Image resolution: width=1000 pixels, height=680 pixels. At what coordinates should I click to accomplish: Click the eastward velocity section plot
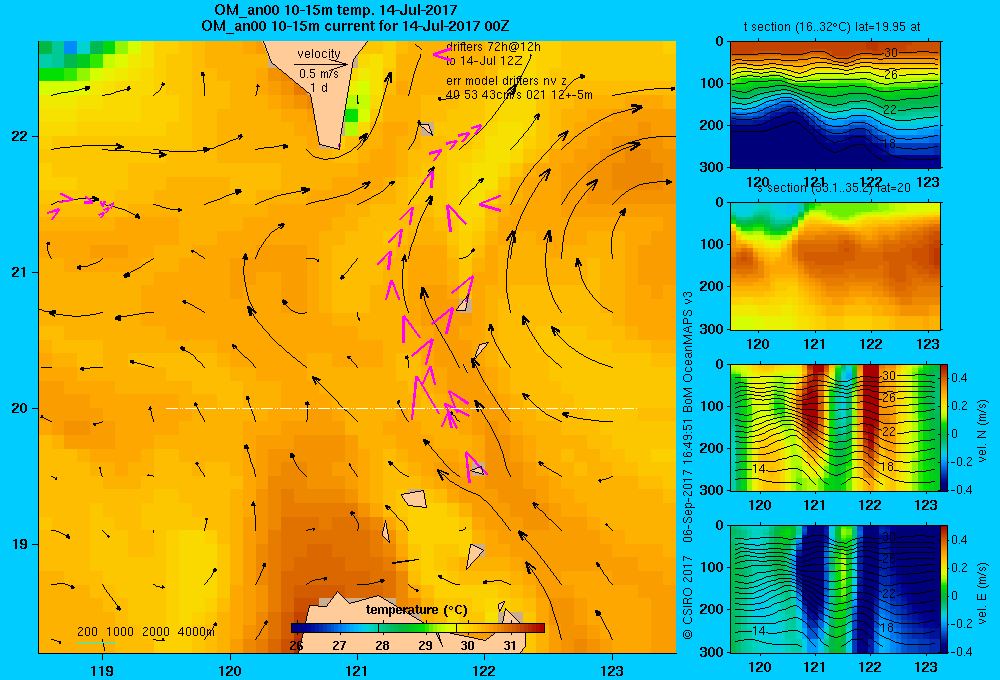[x=835, y=589]
